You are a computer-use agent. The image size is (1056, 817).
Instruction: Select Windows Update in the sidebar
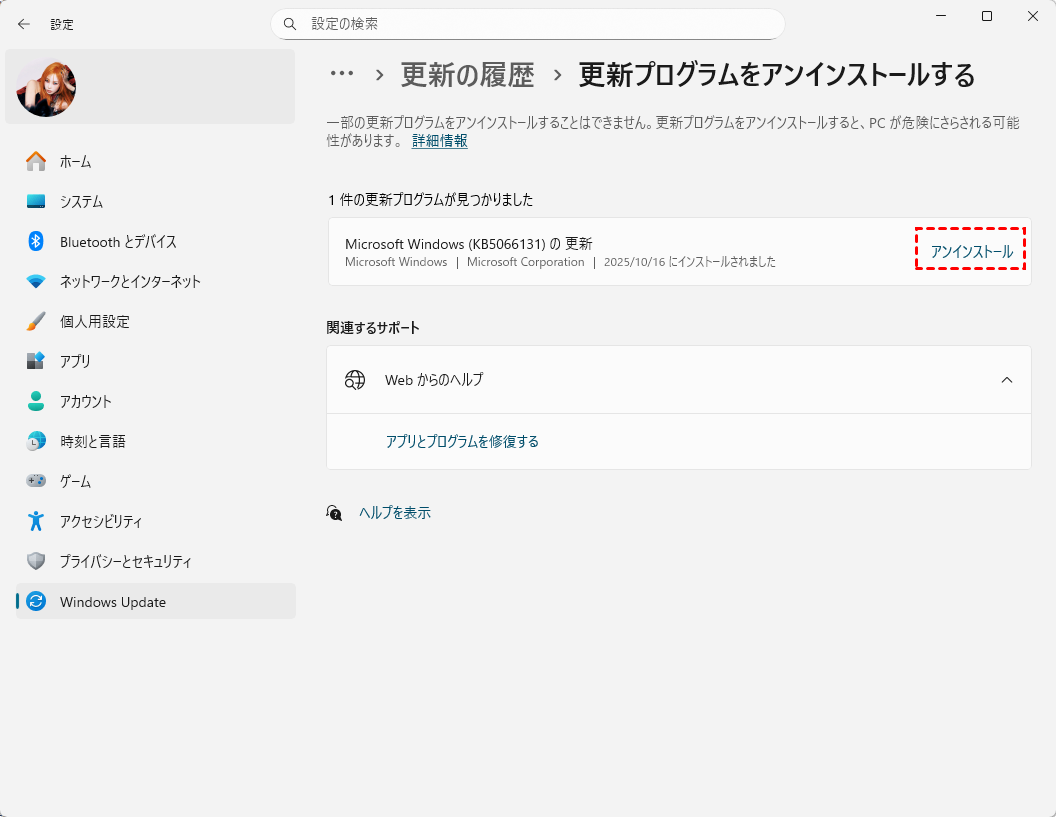tap(112, 602)
